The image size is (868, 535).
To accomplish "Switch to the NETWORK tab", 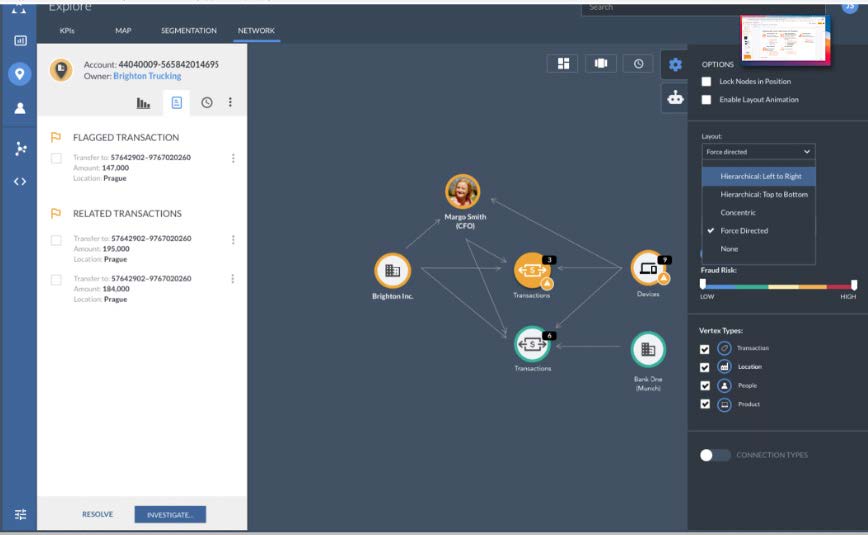I will pyautogui.click(x=256, y=30).
